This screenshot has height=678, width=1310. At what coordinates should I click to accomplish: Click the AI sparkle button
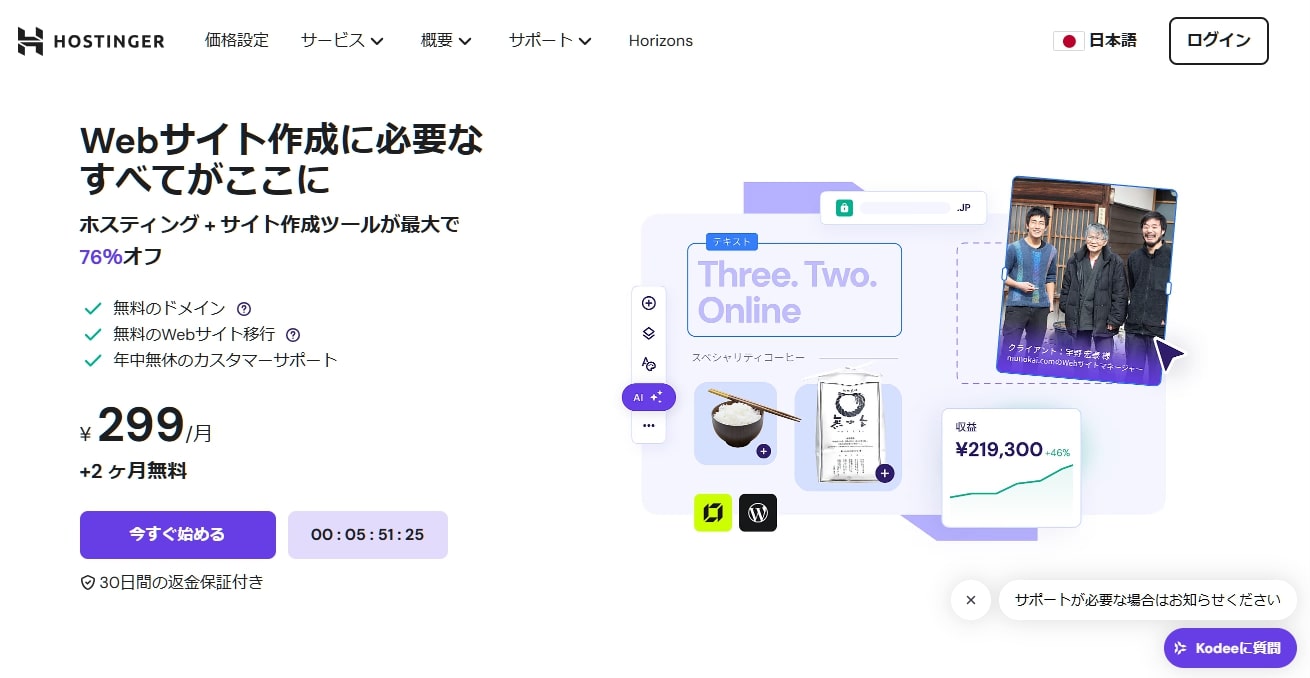[648, 397]
